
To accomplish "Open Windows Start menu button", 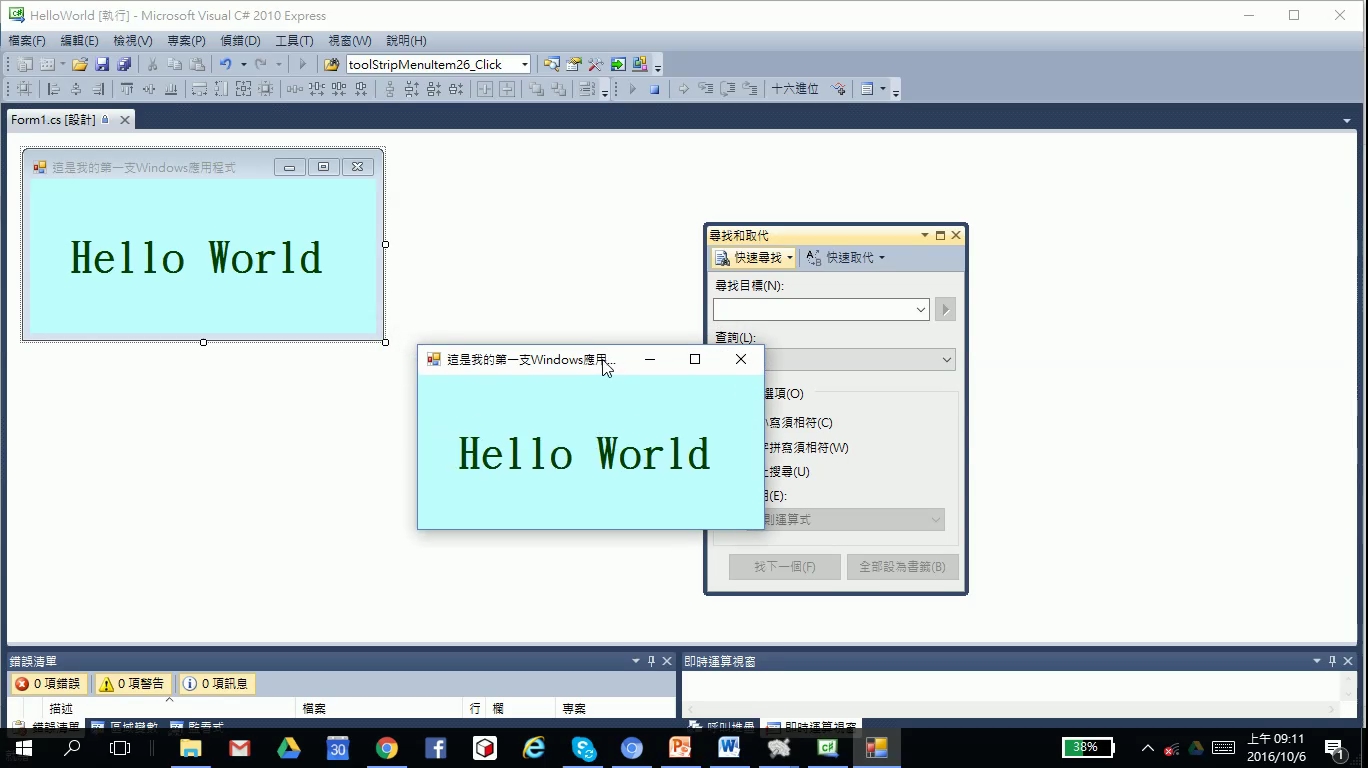I will (24, 748).
